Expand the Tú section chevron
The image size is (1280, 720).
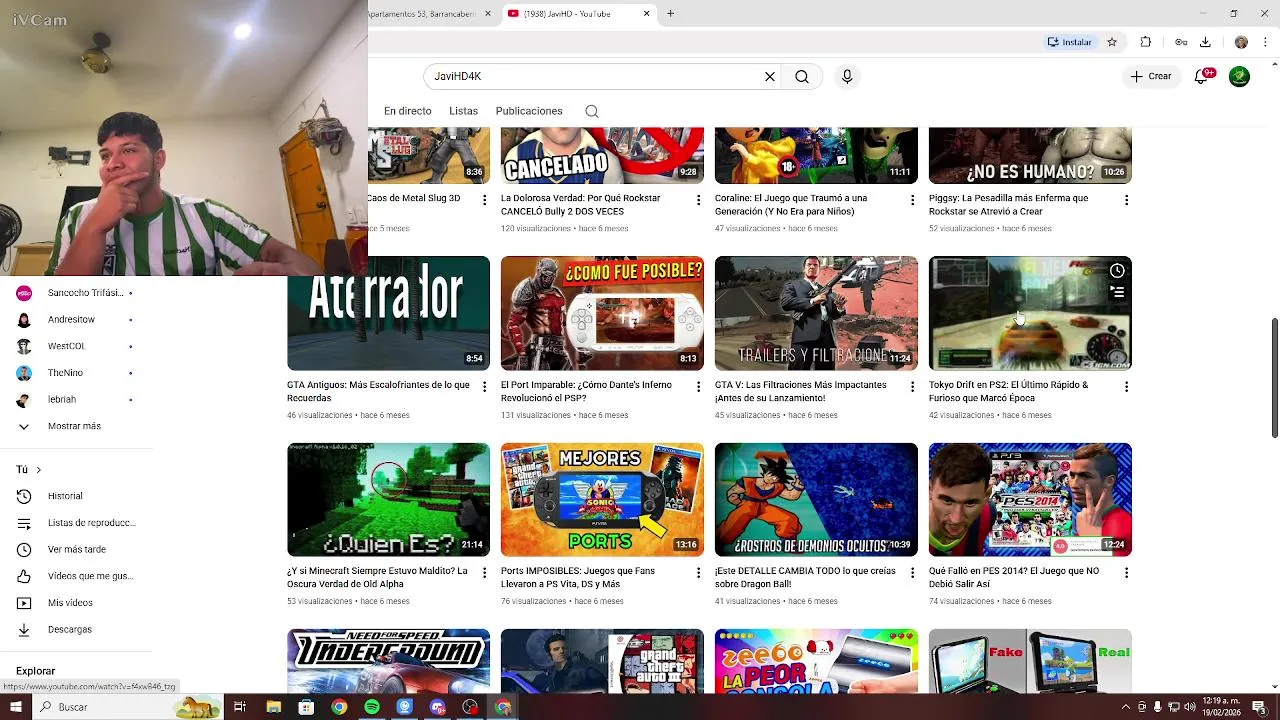(x=38, y=470)
